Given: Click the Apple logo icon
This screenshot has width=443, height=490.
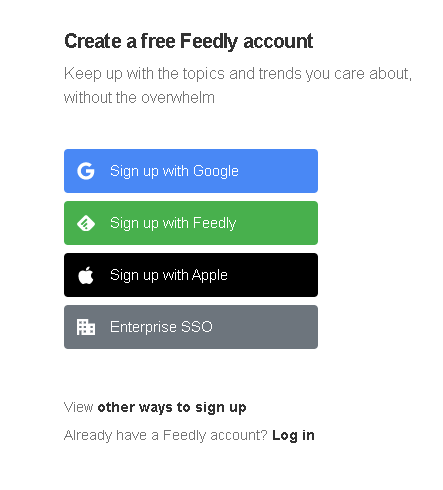Looking at the screenshot, I should point(86,275).
